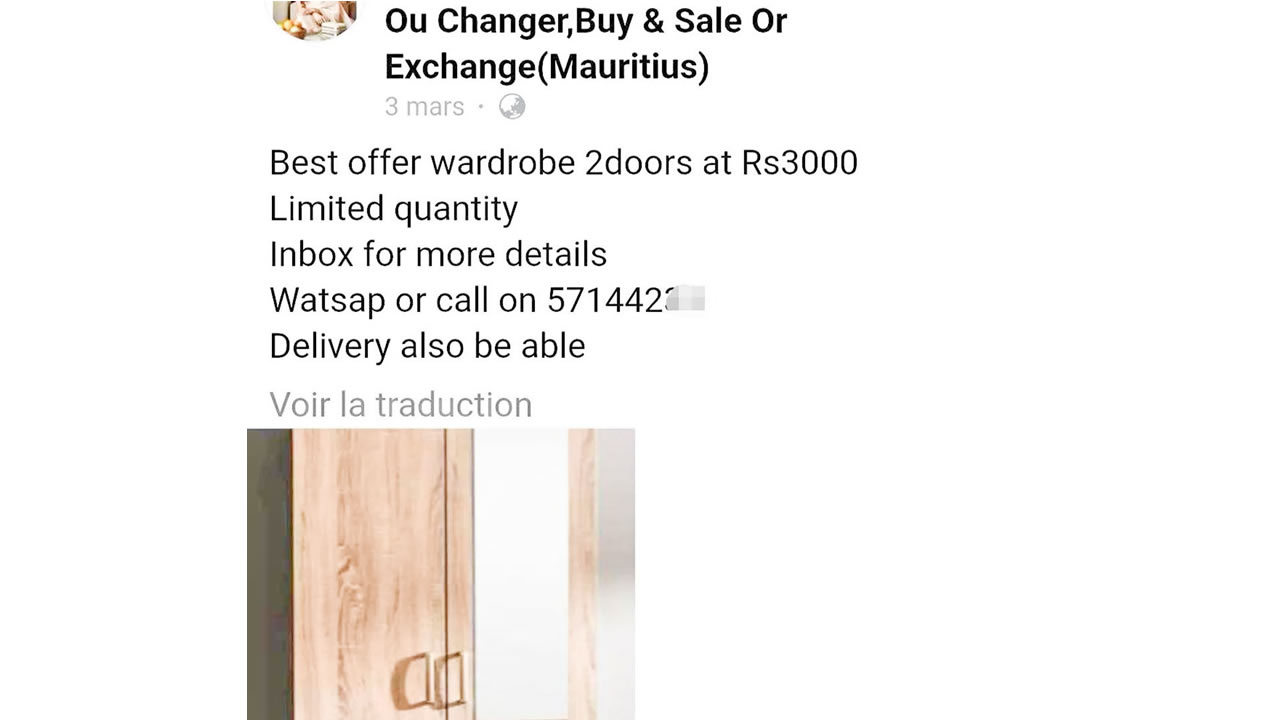Click the "Best offer wardrobe" text
The image size is (1280, 720).
[x=423, y=162]
